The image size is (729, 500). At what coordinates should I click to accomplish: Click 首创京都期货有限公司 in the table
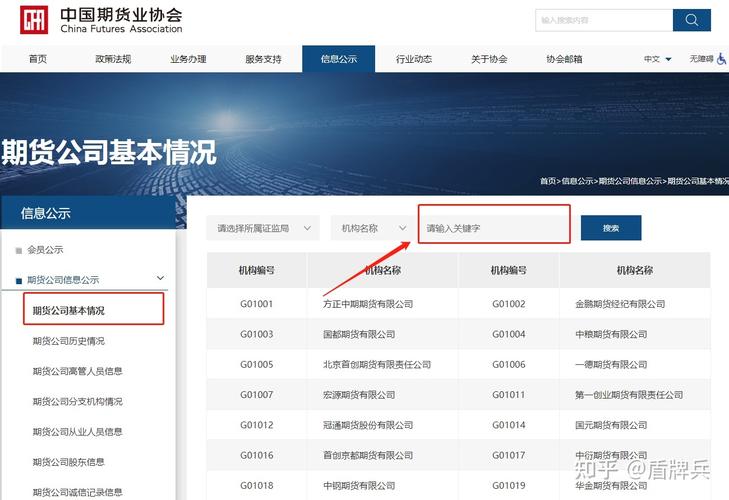point(368,455)
